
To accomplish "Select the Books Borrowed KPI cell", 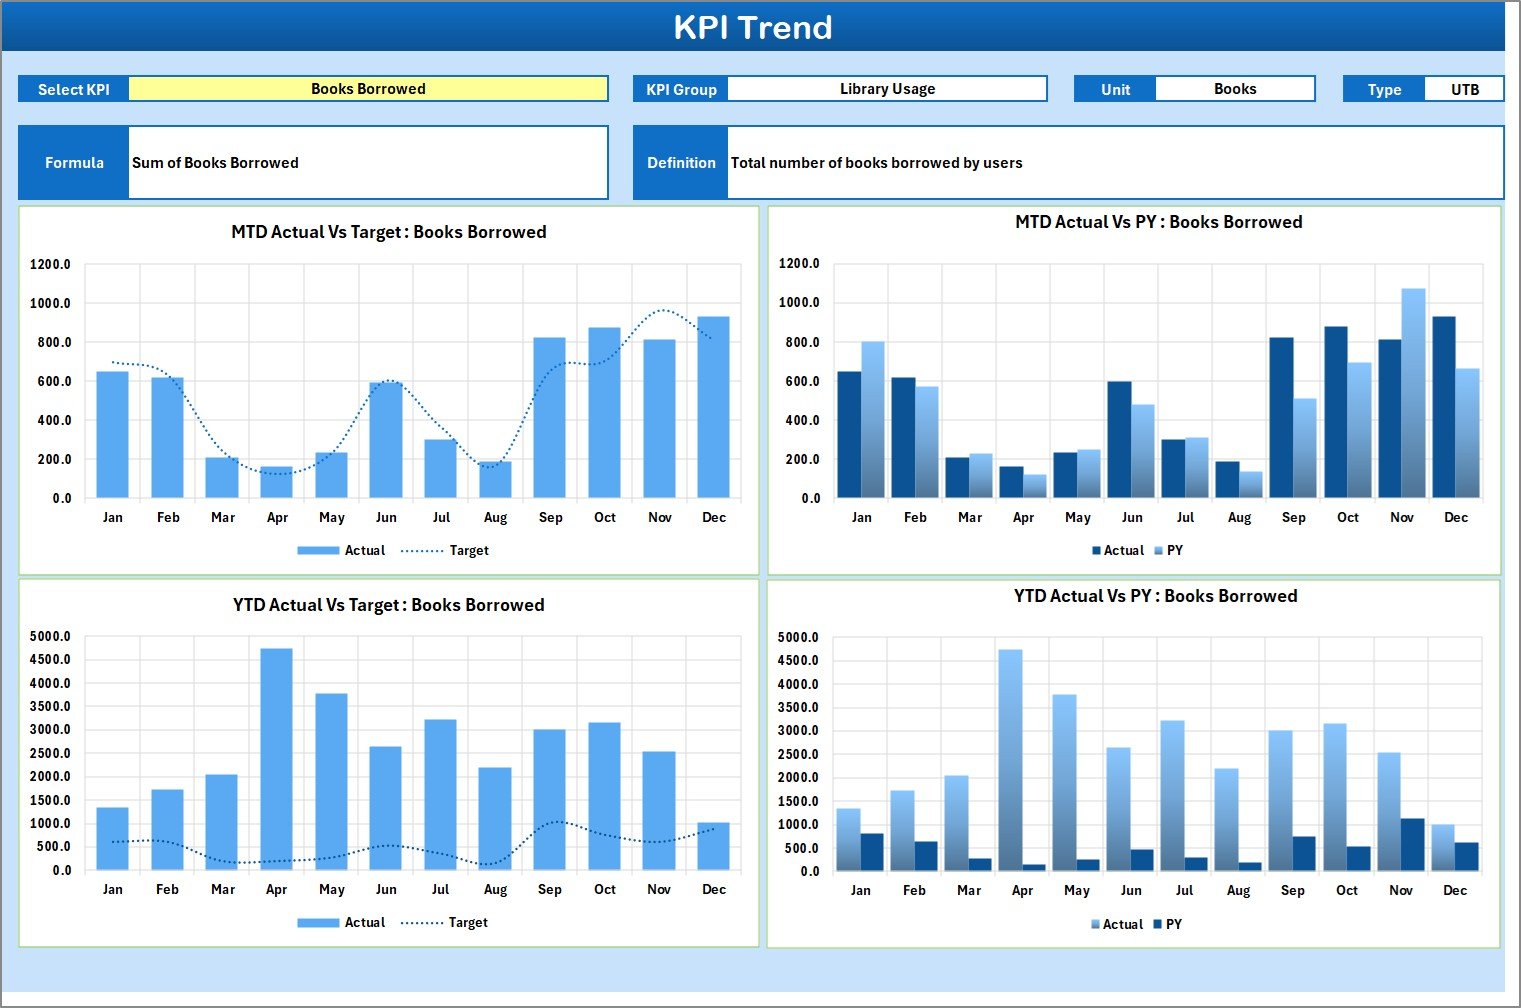I will point(369,88).
